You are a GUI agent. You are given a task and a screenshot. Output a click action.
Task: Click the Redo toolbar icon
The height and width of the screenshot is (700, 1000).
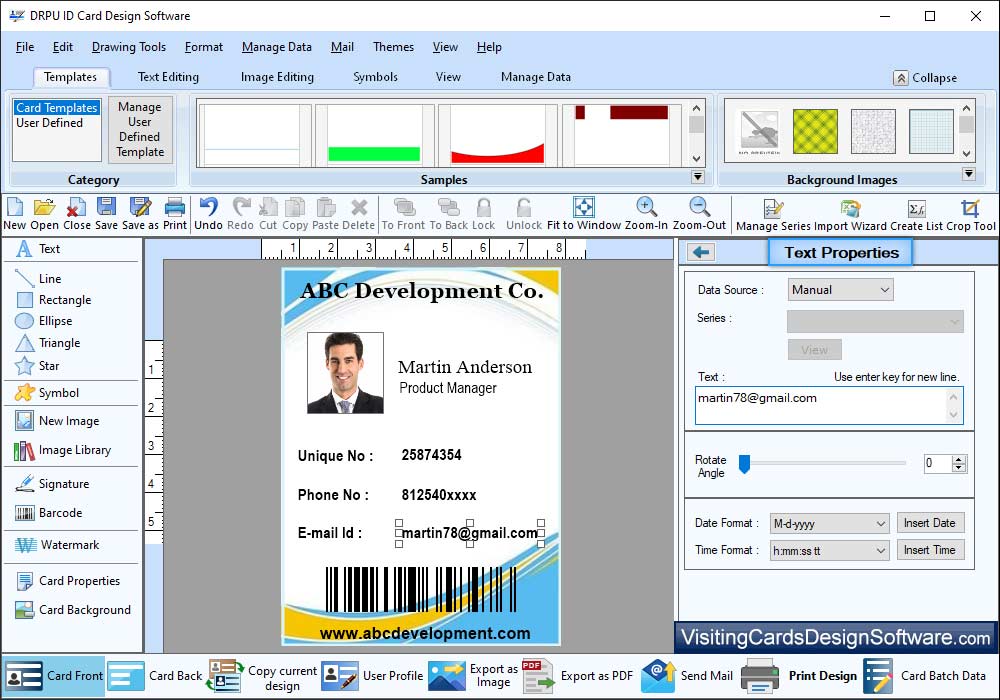point(240,214)
